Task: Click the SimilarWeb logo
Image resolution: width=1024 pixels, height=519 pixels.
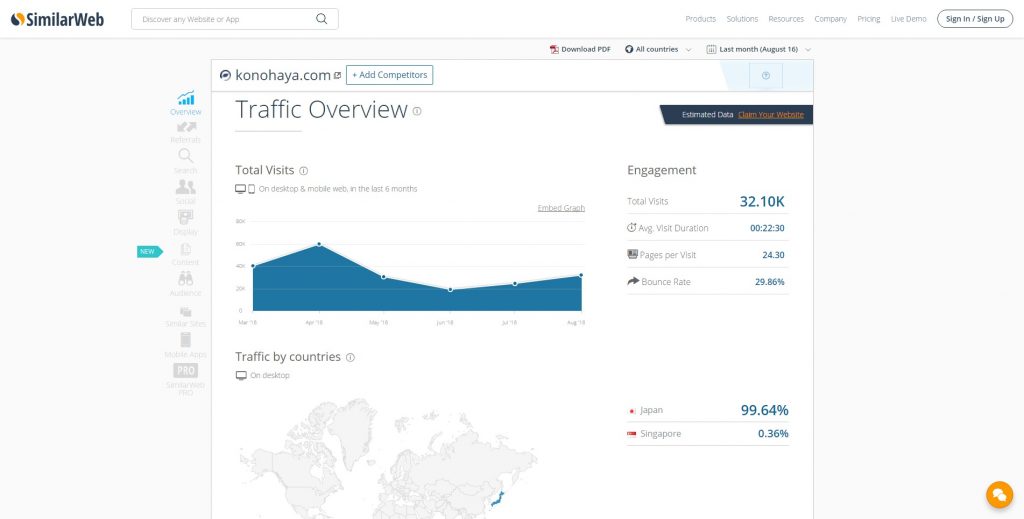Action: coord(57,19)
